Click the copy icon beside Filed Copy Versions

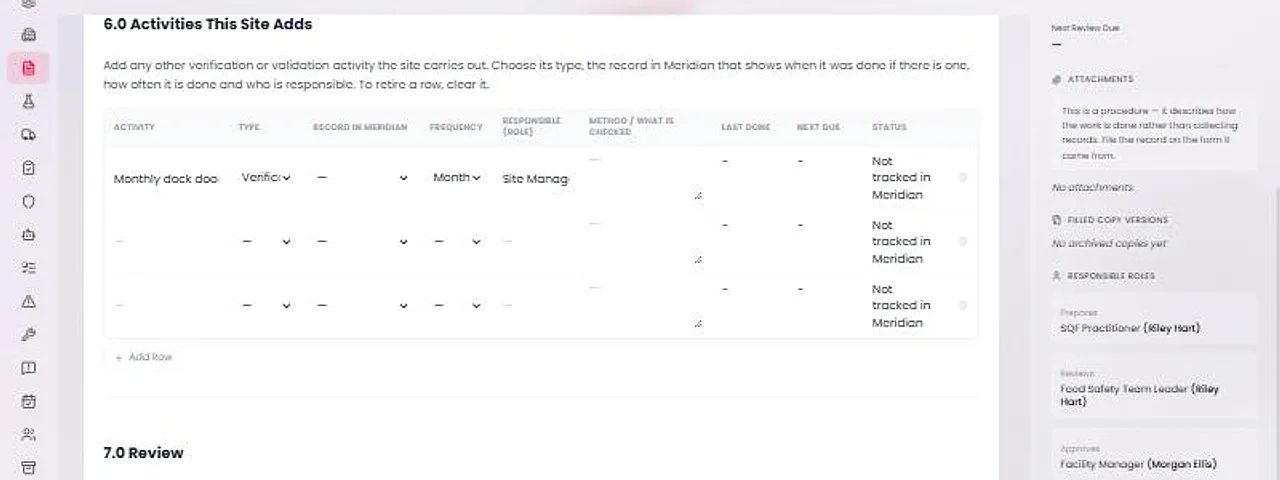point(1056,219)
